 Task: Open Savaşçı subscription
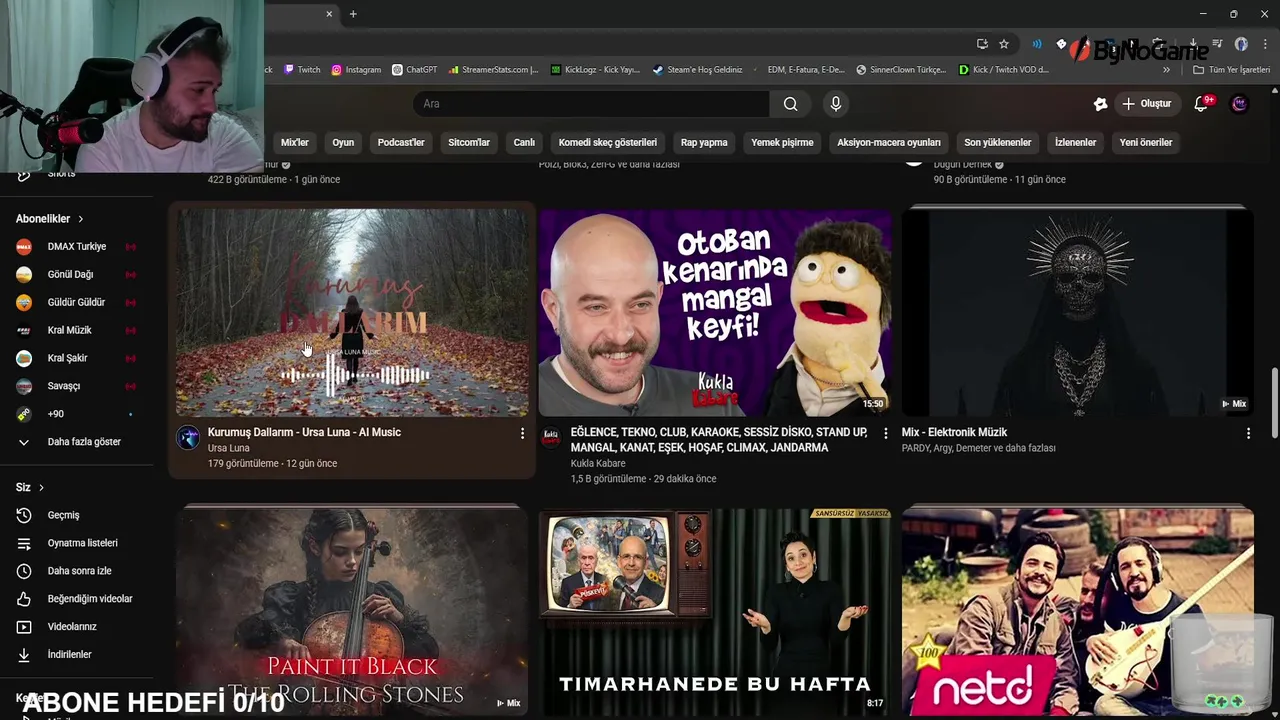point(77,387)
